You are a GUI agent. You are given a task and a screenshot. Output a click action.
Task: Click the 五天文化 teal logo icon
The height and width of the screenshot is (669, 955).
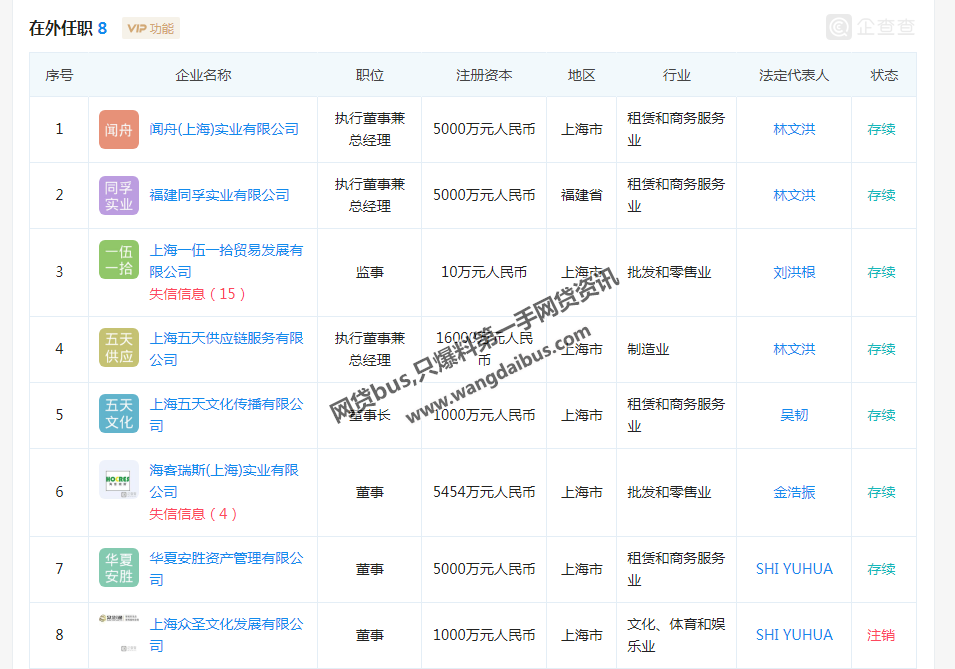click(x=119, y=414)
